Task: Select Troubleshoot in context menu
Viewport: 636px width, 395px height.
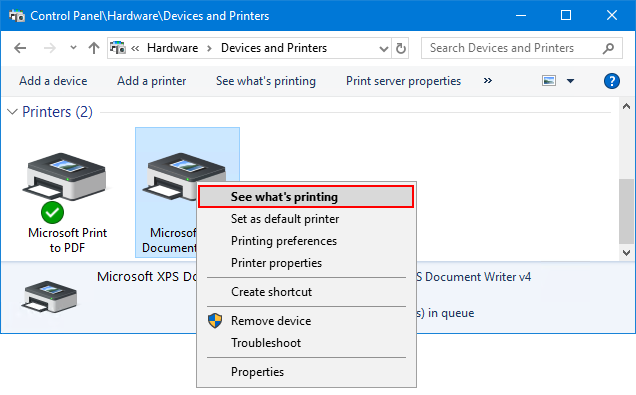Action: pyautogui.click(x=306, y=343)
